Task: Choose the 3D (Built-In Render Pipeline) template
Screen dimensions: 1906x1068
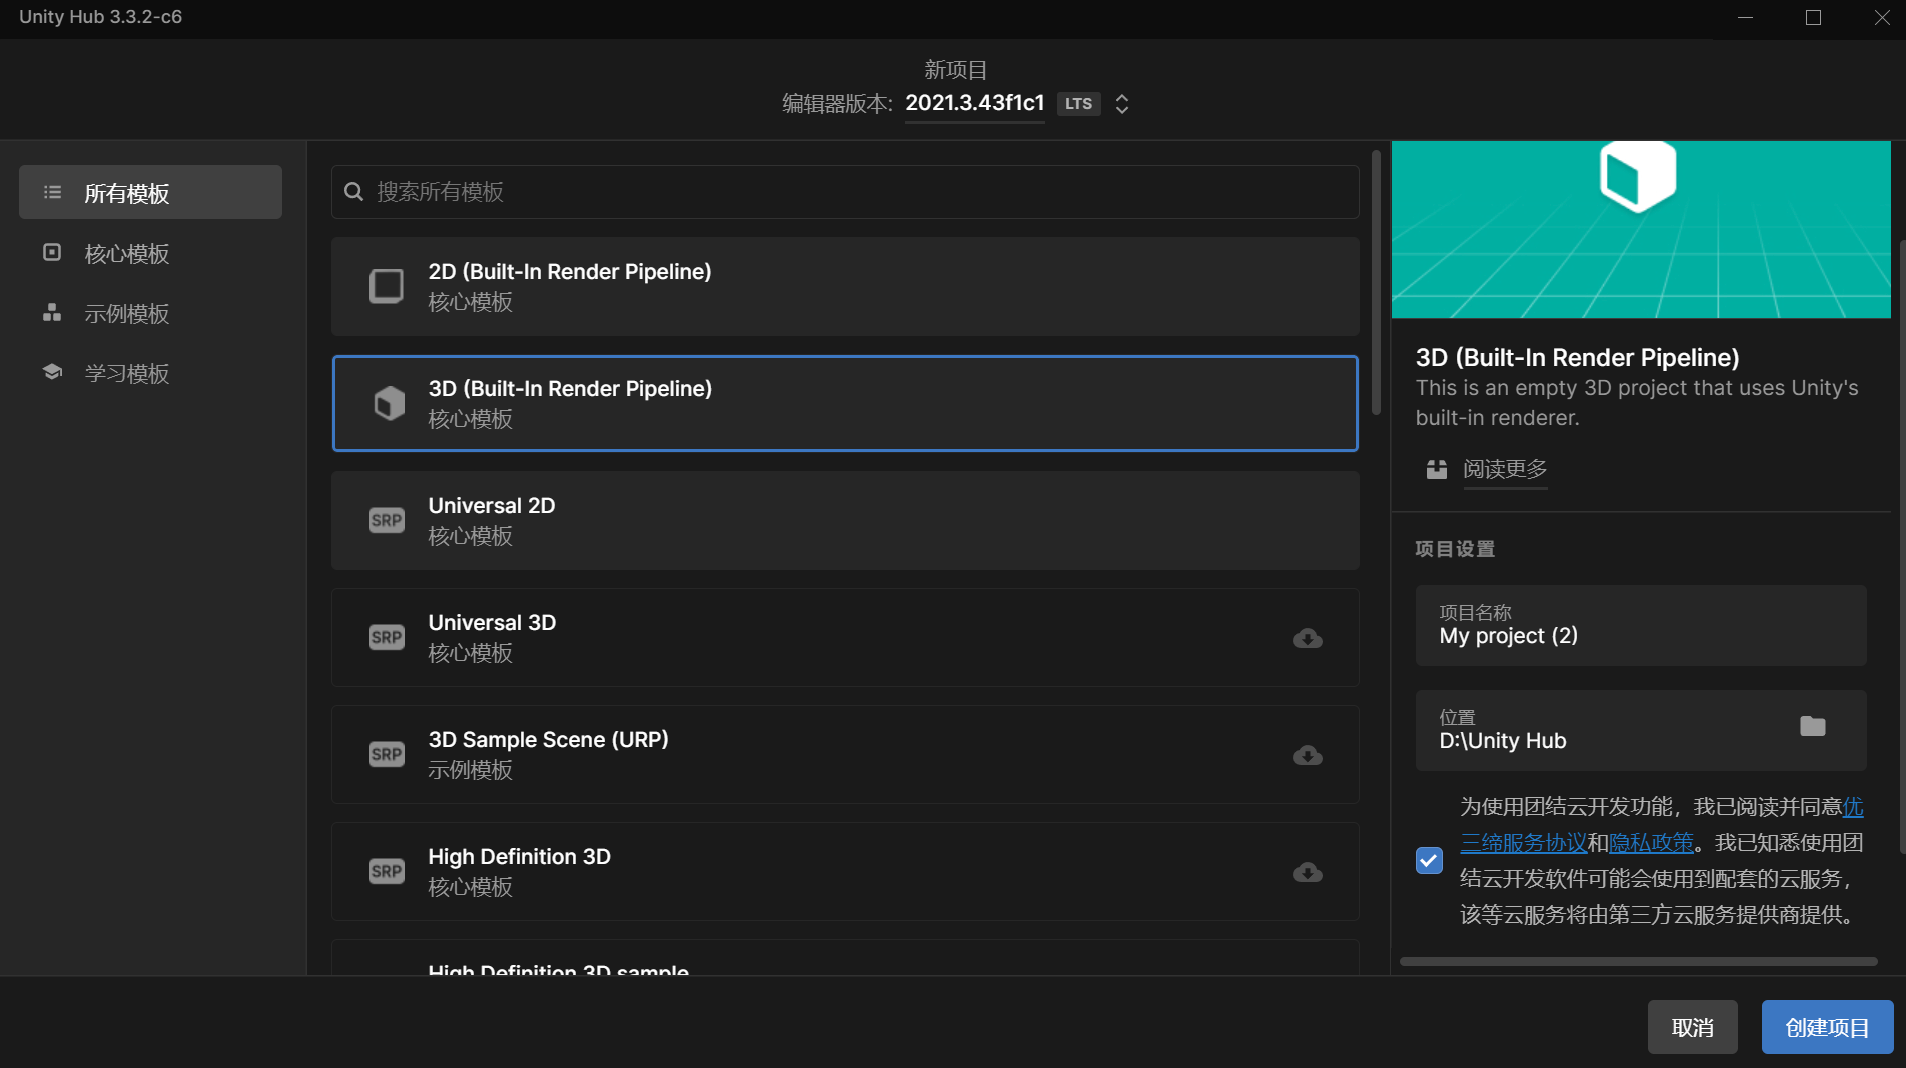Action: 845,403
